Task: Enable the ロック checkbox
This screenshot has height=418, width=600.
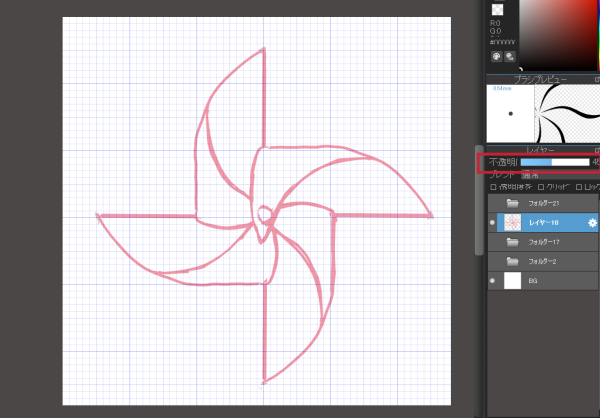Action: [579, 187]
